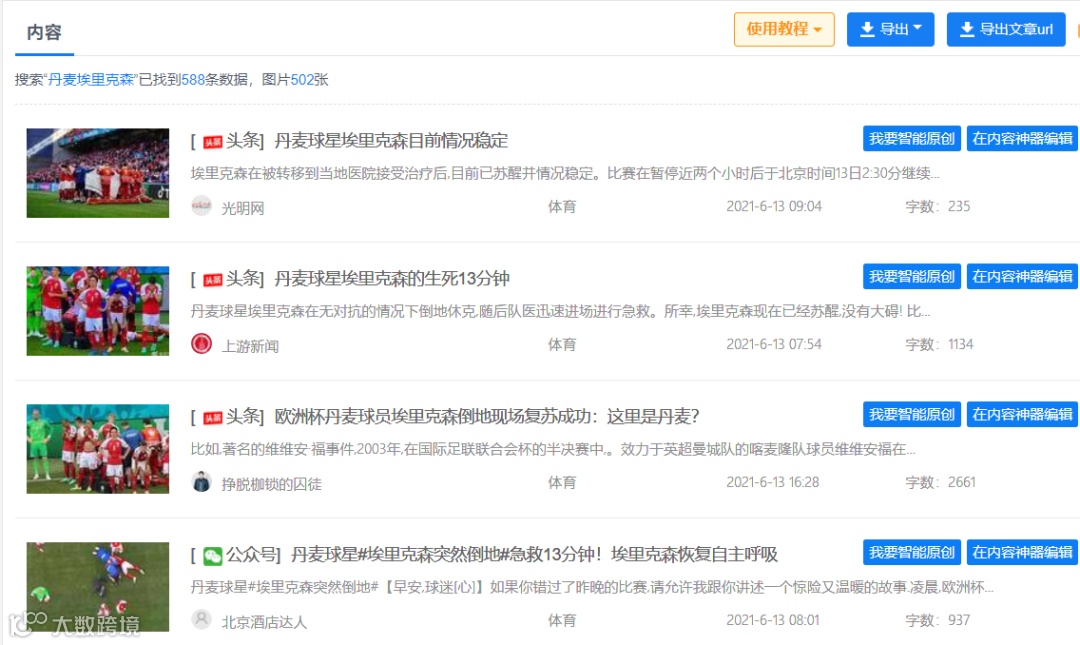Viewport: 1080px width, 645px height.
Task: Click 我要智能原创 for 恢复自主呼吸 article
Action: click(911, 552)
